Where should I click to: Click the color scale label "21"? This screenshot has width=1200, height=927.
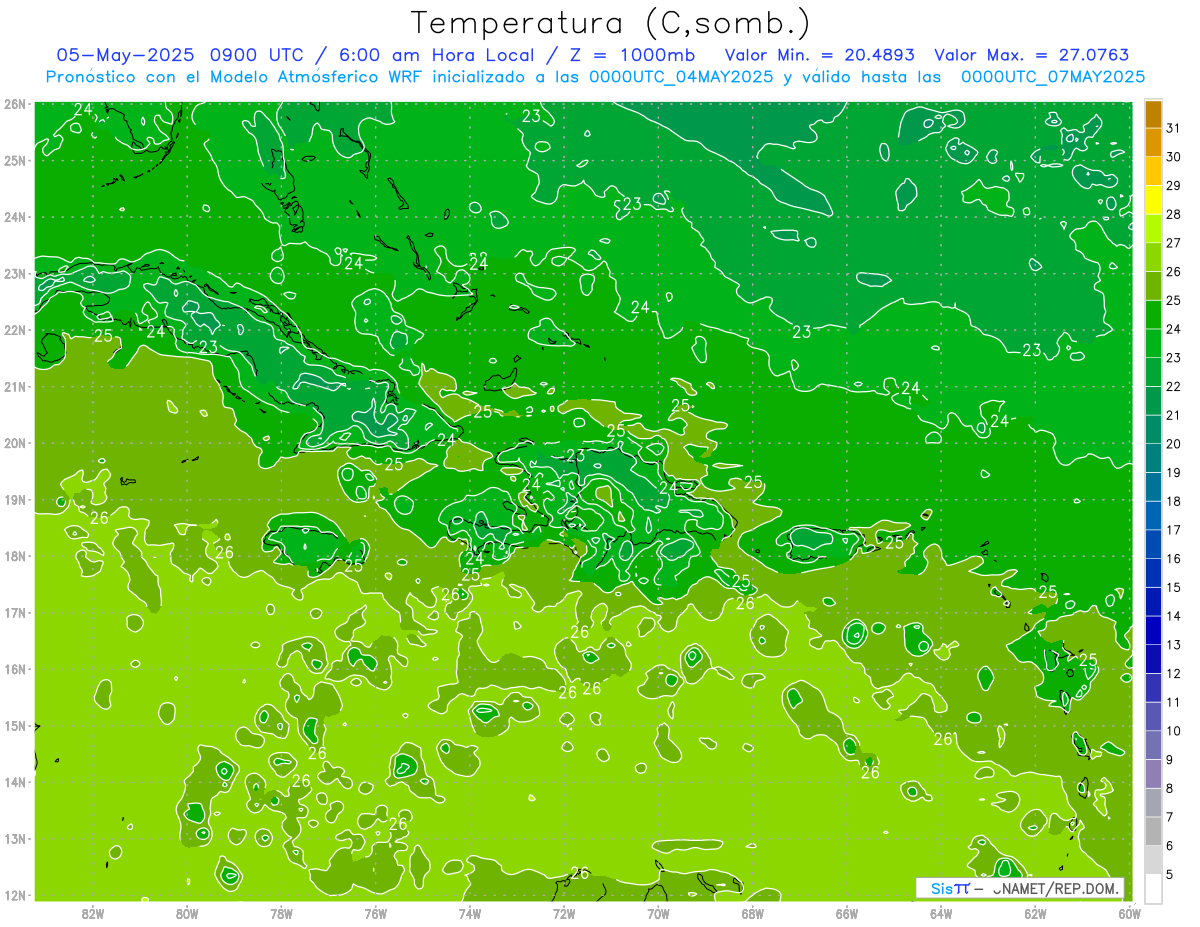pos(1173,415)
